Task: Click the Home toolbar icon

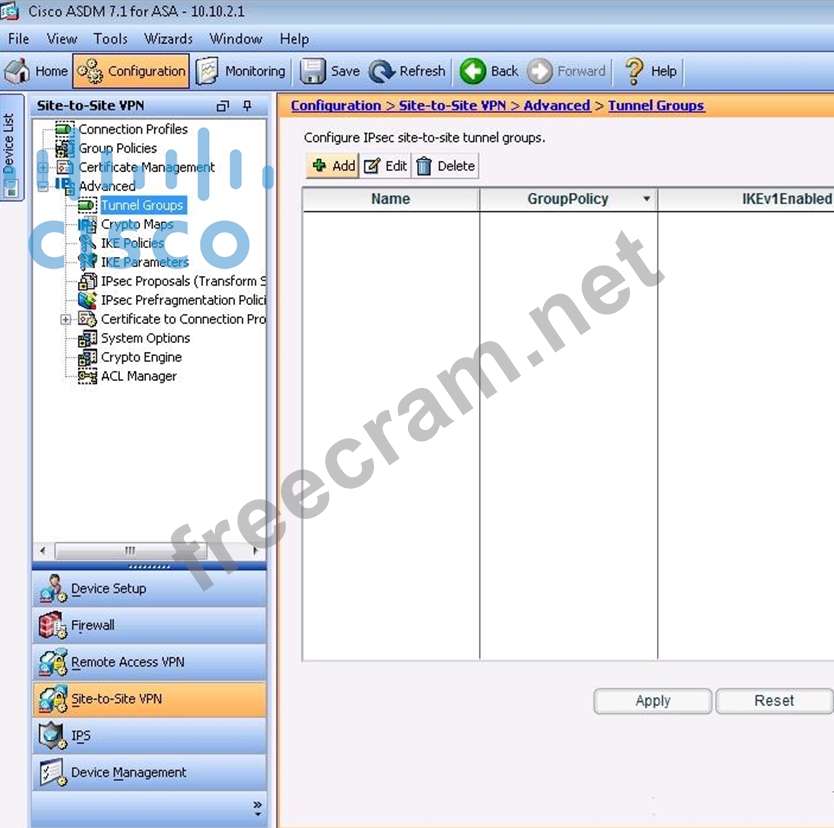Action: click(x=37, y=71)
